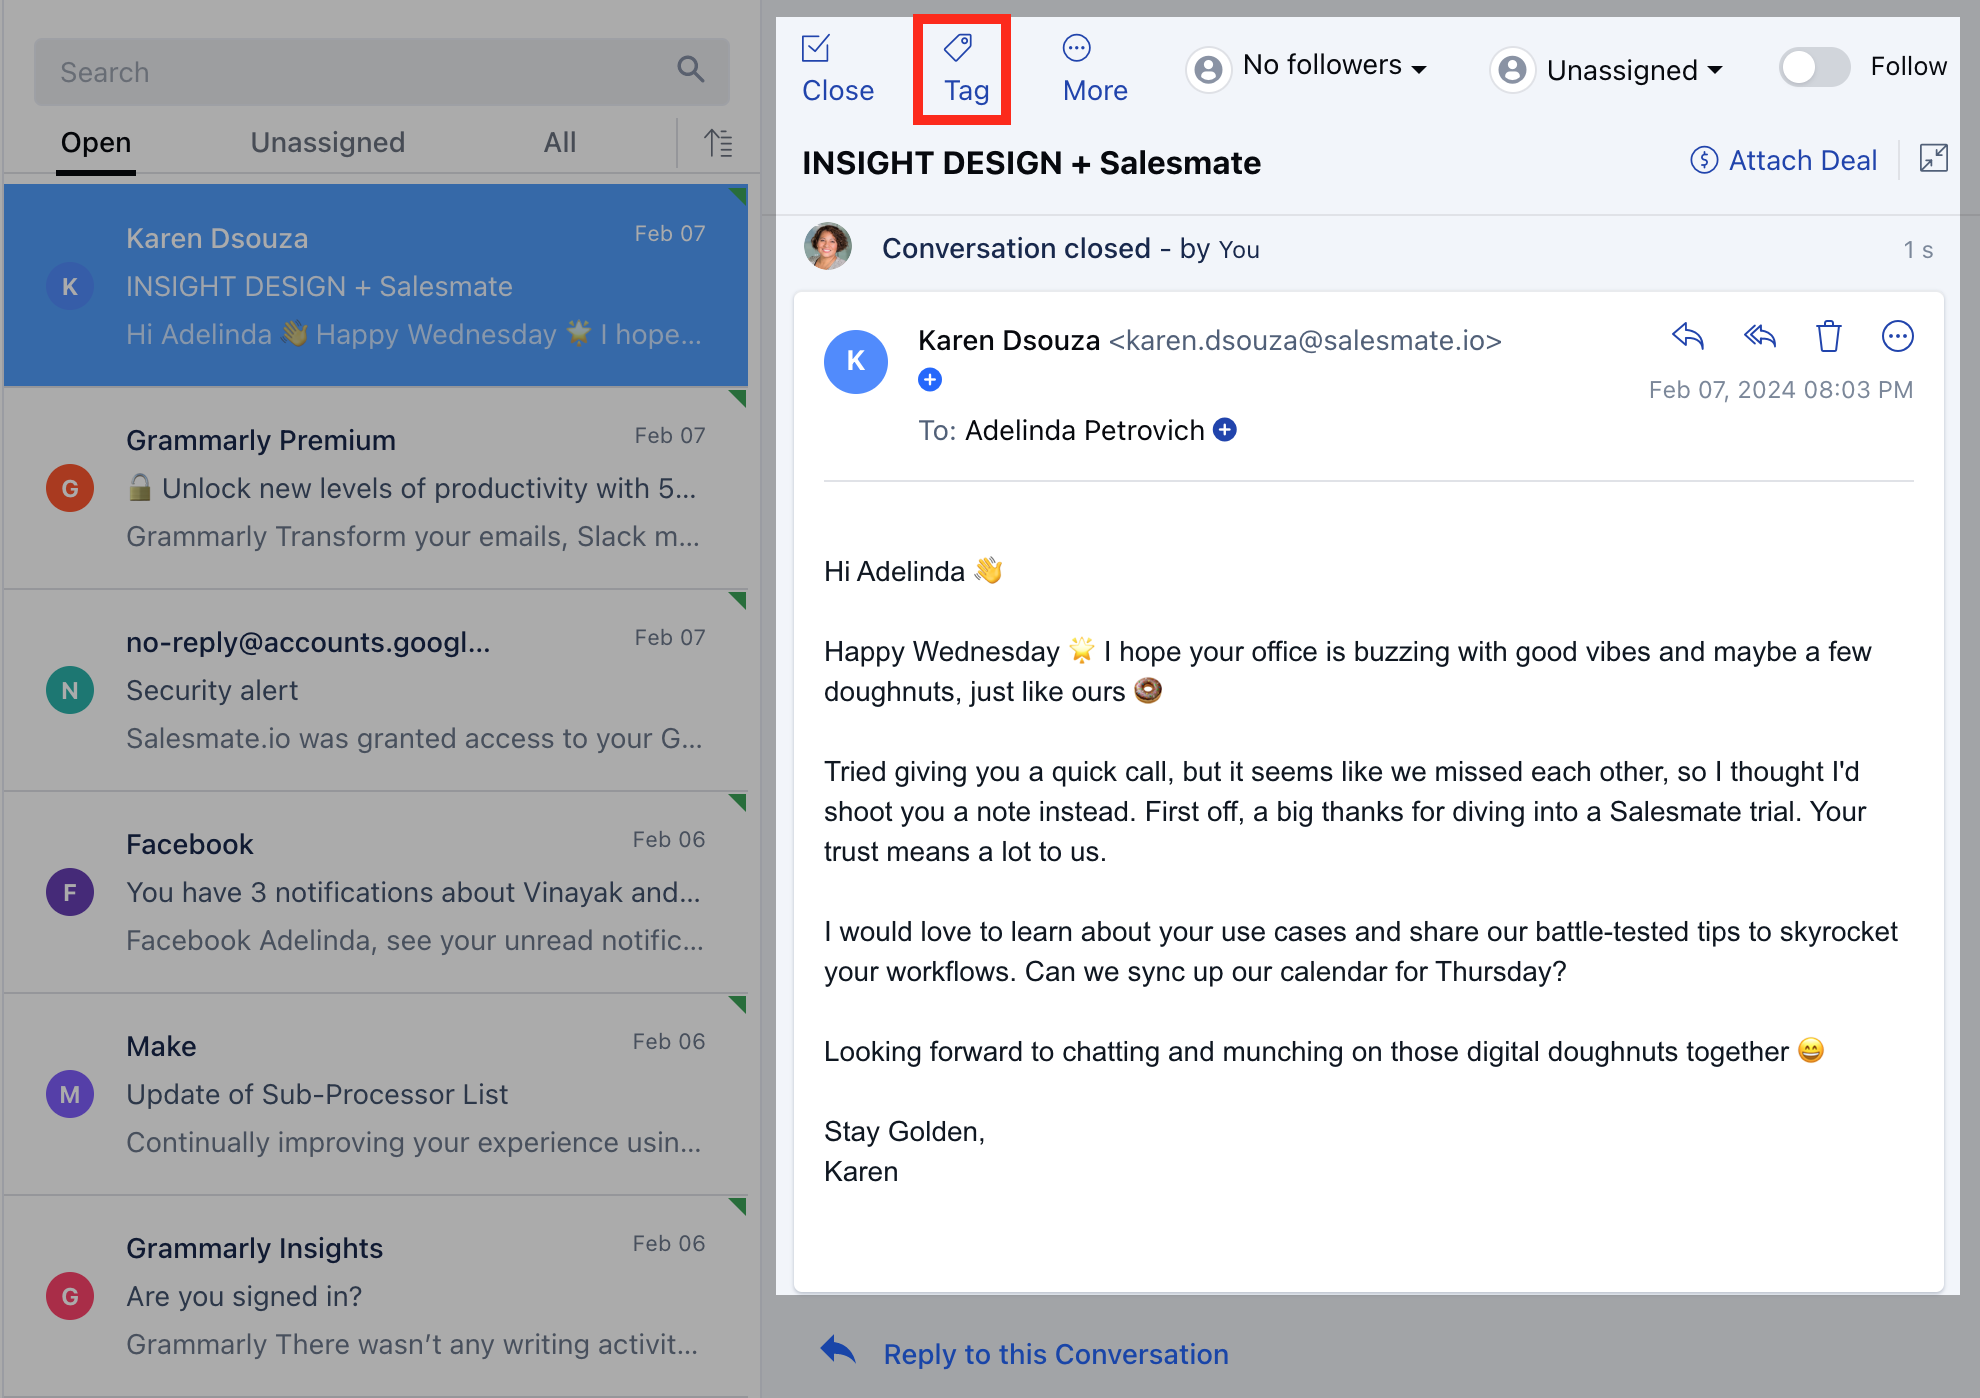
Task: Switch to the All conversations tab
Action: coord(559,143)
